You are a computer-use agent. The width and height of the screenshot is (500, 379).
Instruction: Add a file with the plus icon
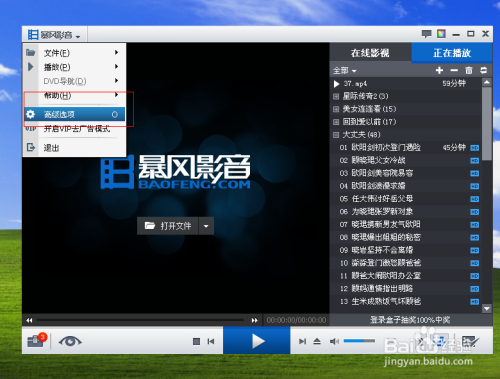pos(439,70)
